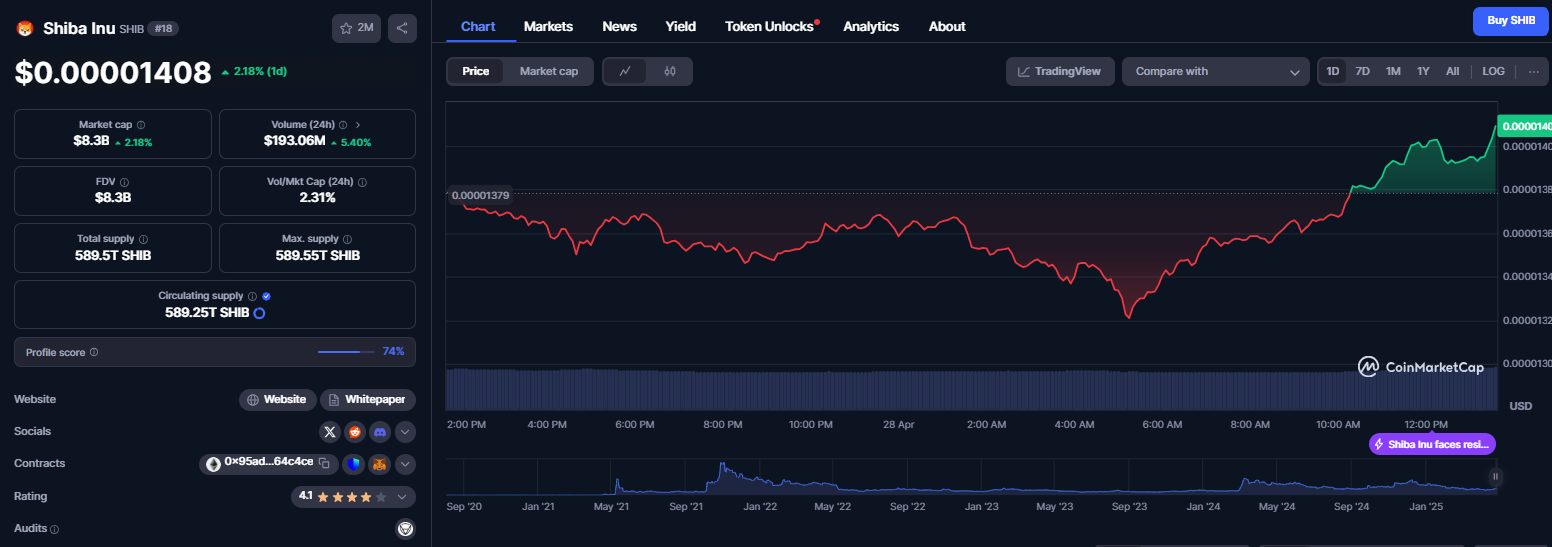The width and height of the screenshot is (1552, 547).
Task: Select the line chart icon
Action: (625, 71)
